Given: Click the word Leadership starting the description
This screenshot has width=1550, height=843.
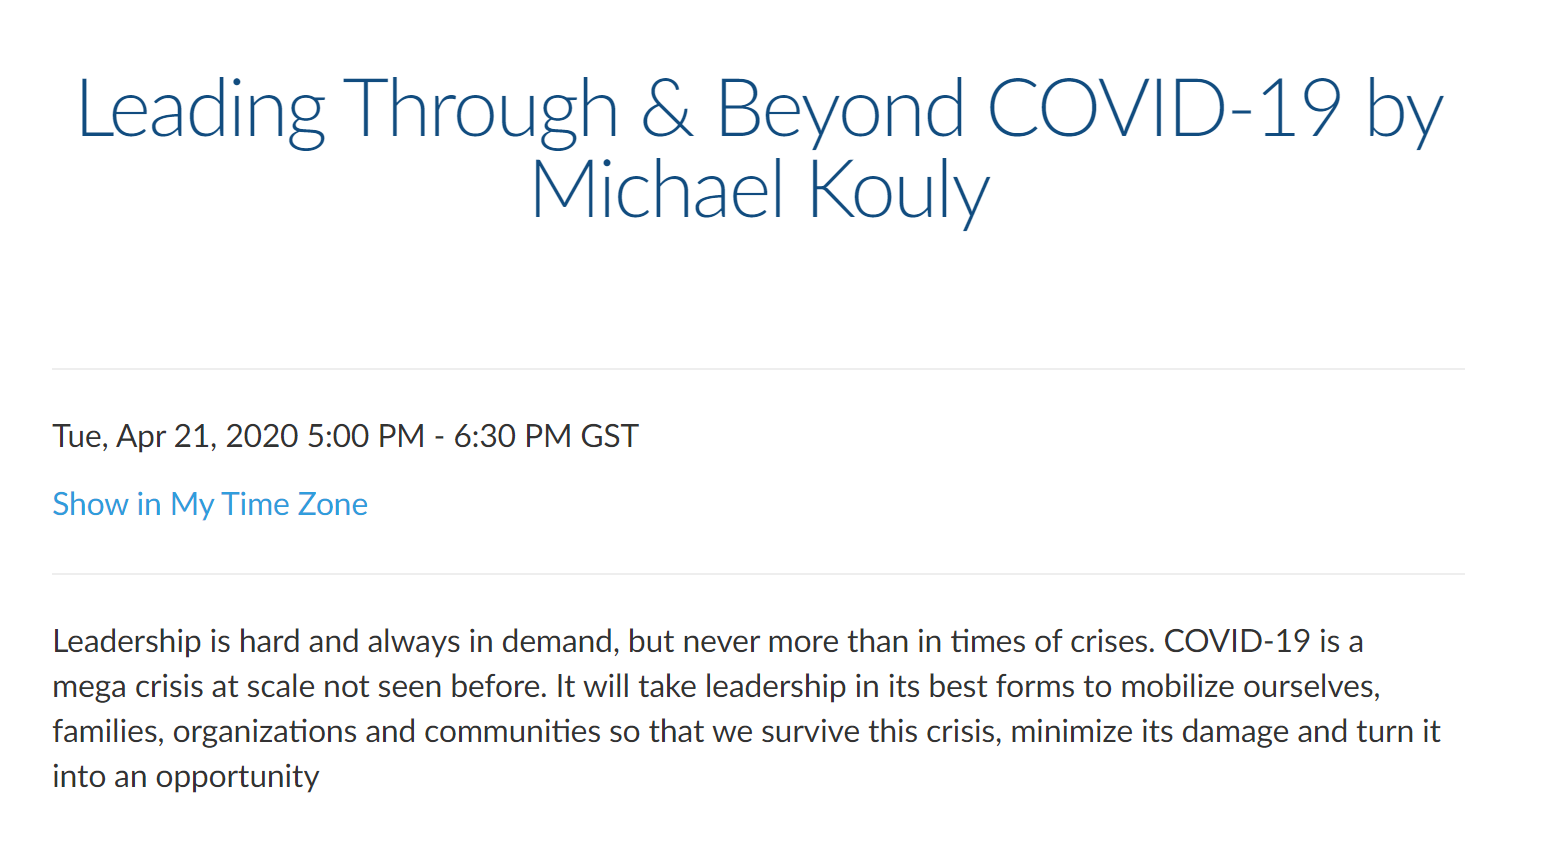Looking at the screenshot, I should (127, 642).
